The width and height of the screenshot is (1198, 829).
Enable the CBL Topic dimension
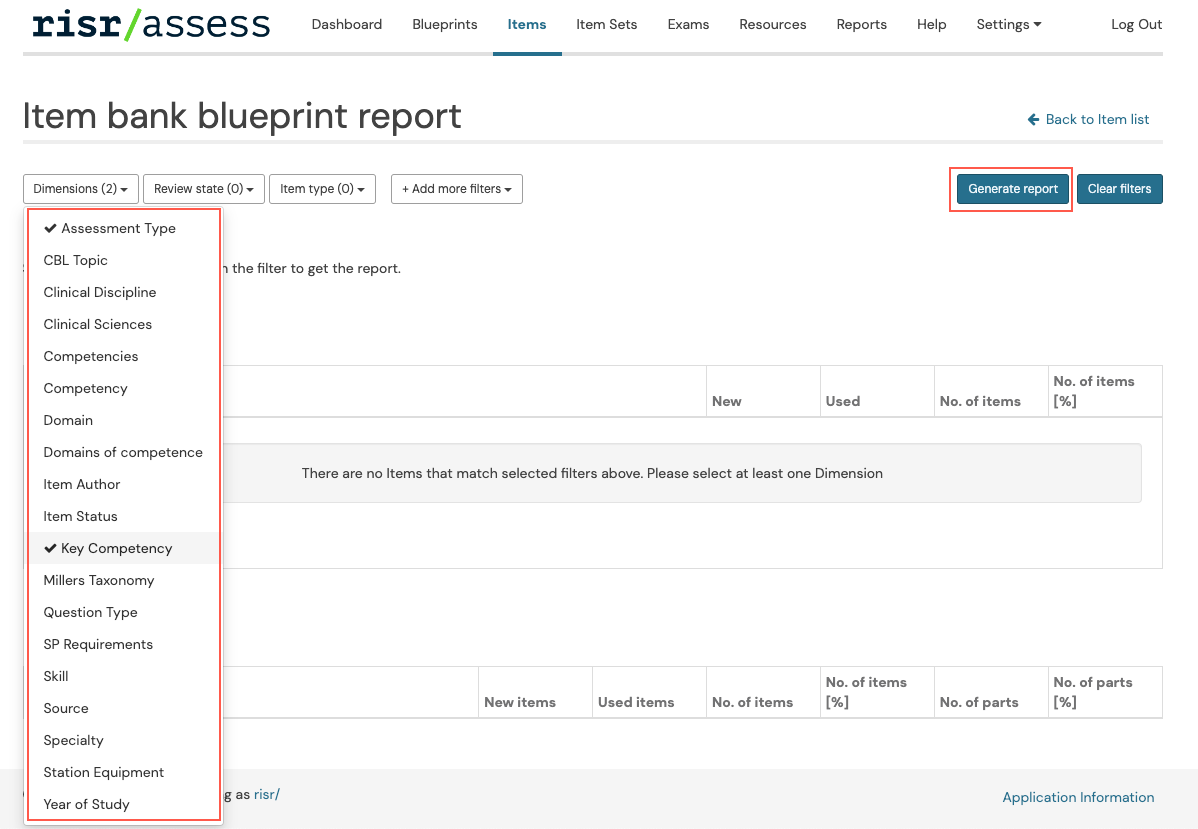click(76, 260)
